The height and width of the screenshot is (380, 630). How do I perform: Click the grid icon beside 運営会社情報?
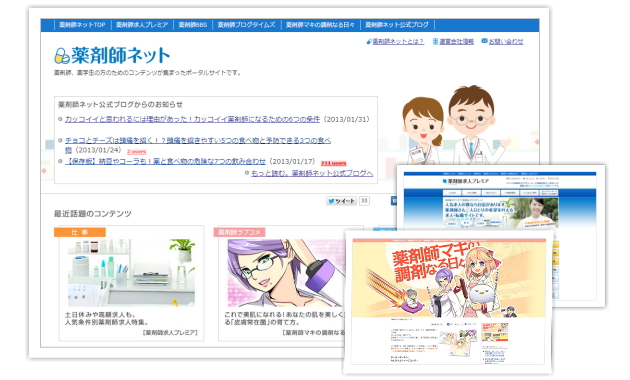pos(435,41)
